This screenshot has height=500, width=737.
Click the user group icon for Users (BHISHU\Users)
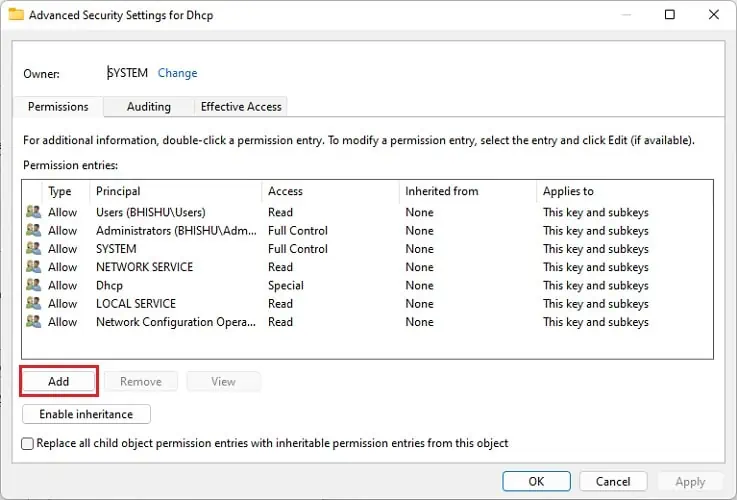[33, 212]
